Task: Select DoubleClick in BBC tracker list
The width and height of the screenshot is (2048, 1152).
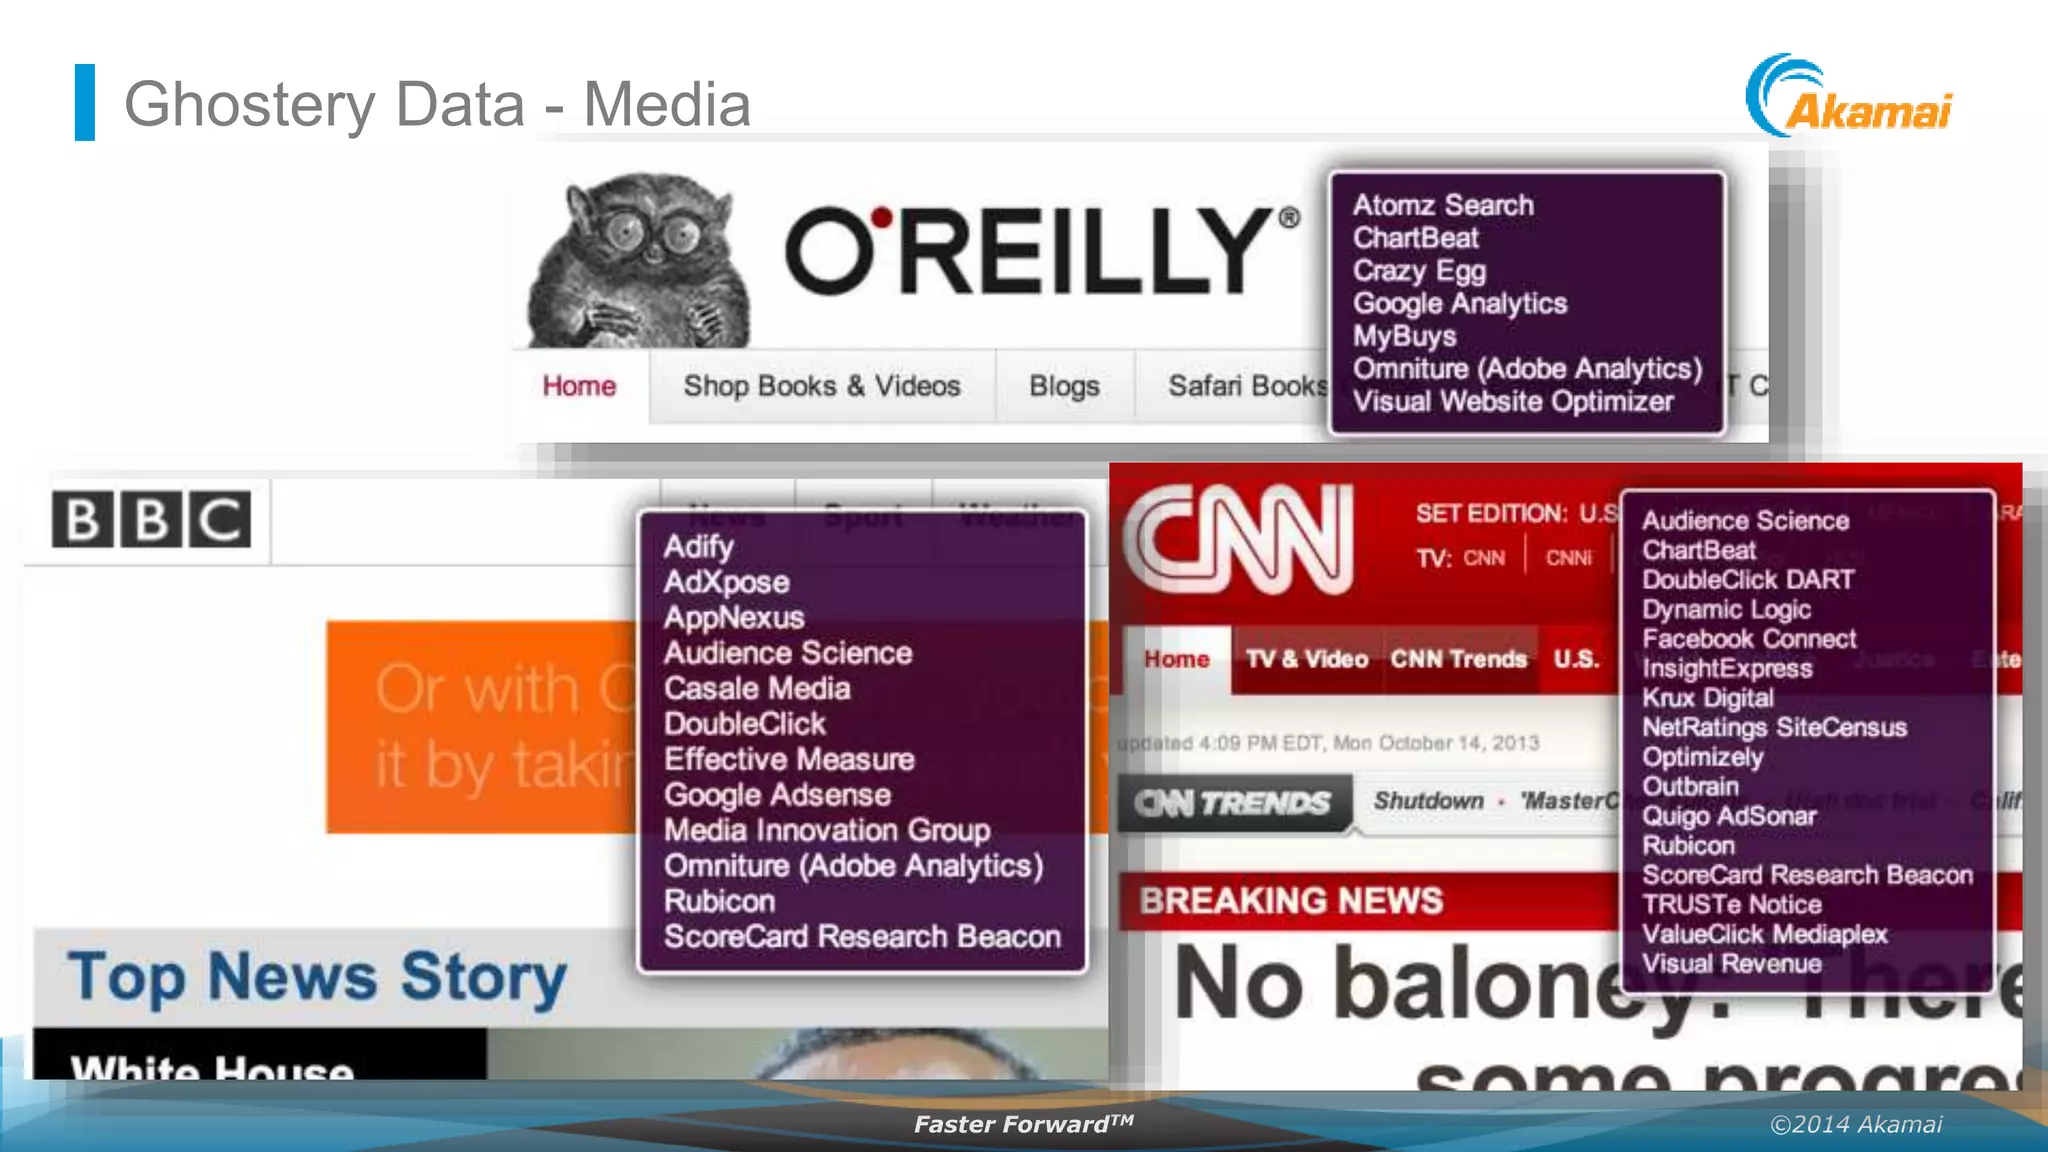Action: tap(744, 724)
